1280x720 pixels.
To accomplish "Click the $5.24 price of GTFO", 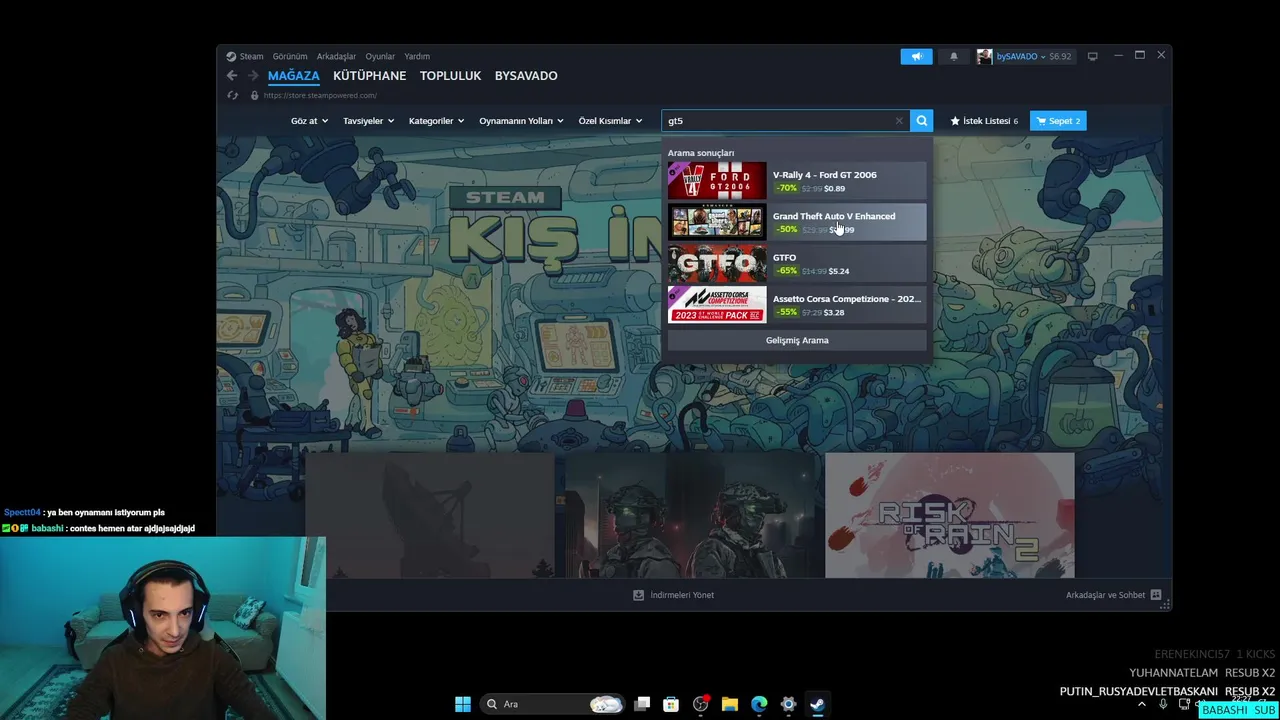I will tap(839, 271).
